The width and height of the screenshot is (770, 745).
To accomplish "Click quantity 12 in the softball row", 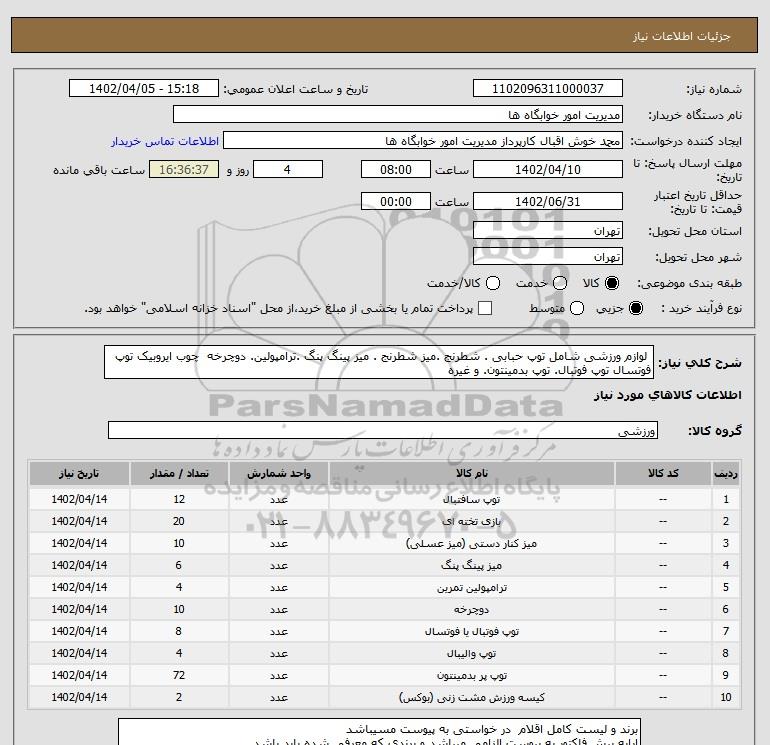I will pyautogui.click(x=179, y=499).
